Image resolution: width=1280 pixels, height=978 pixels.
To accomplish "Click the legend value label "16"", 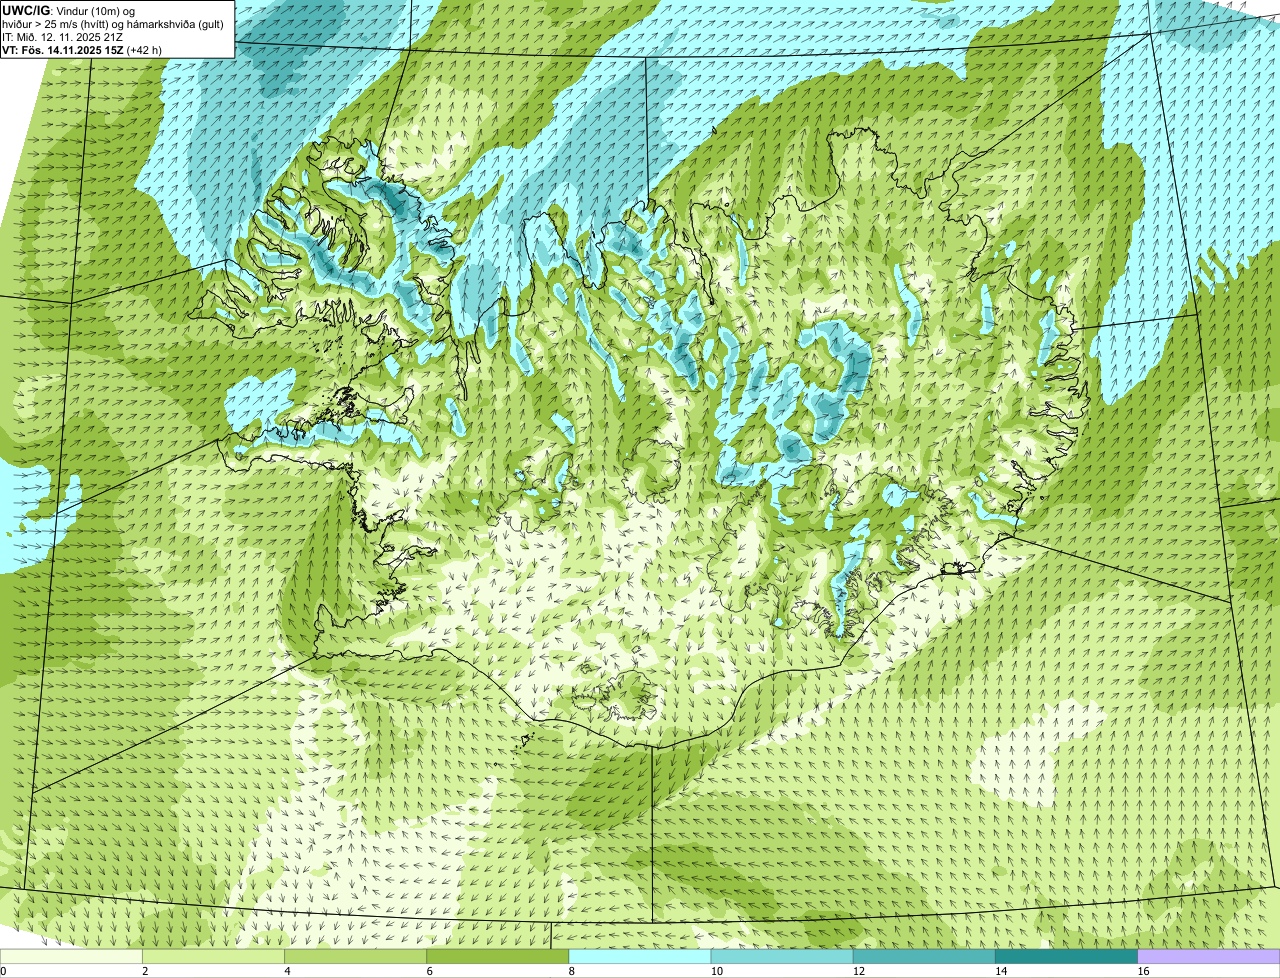I will pyautogui.click(x=1143, y=971).
